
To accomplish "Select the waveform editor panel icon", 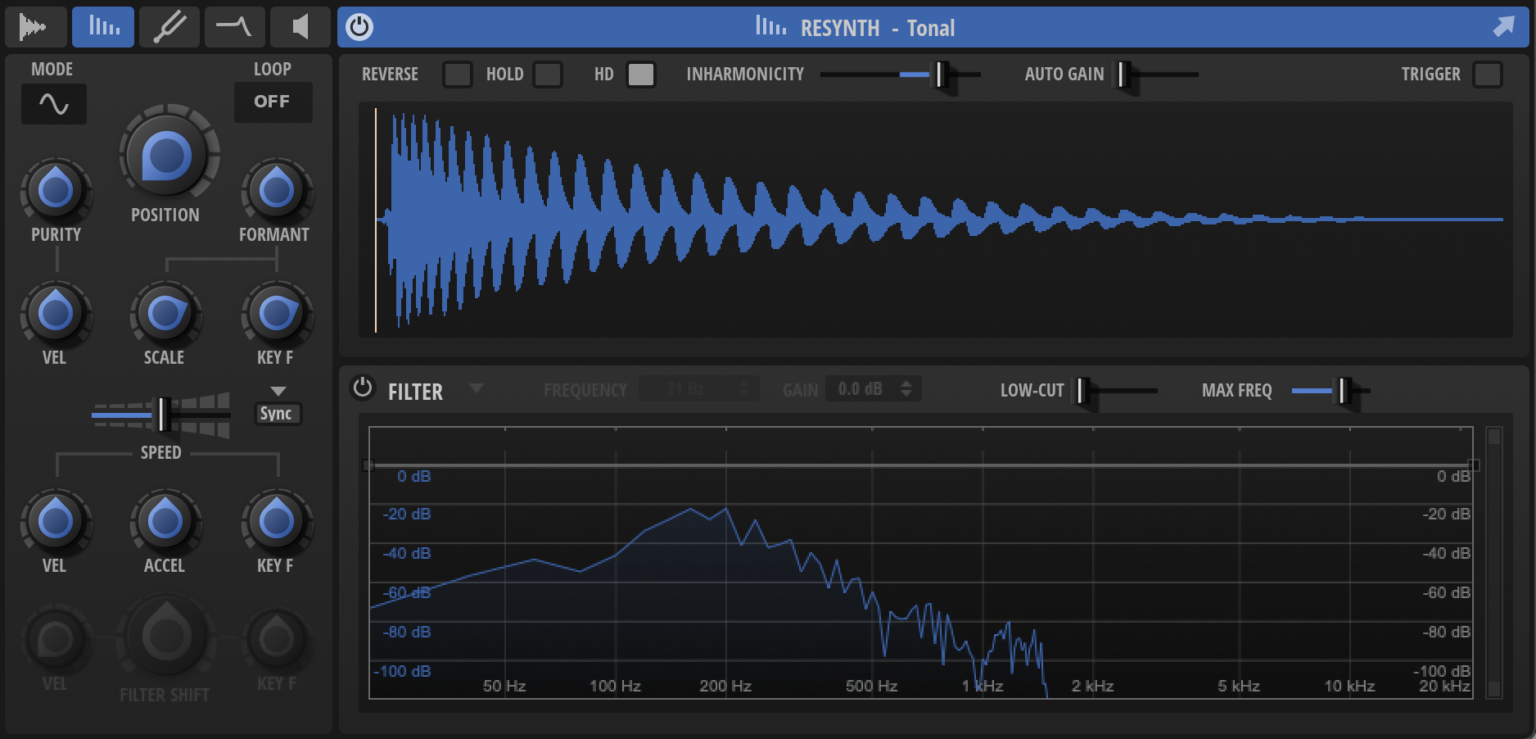I will [35, 27].
